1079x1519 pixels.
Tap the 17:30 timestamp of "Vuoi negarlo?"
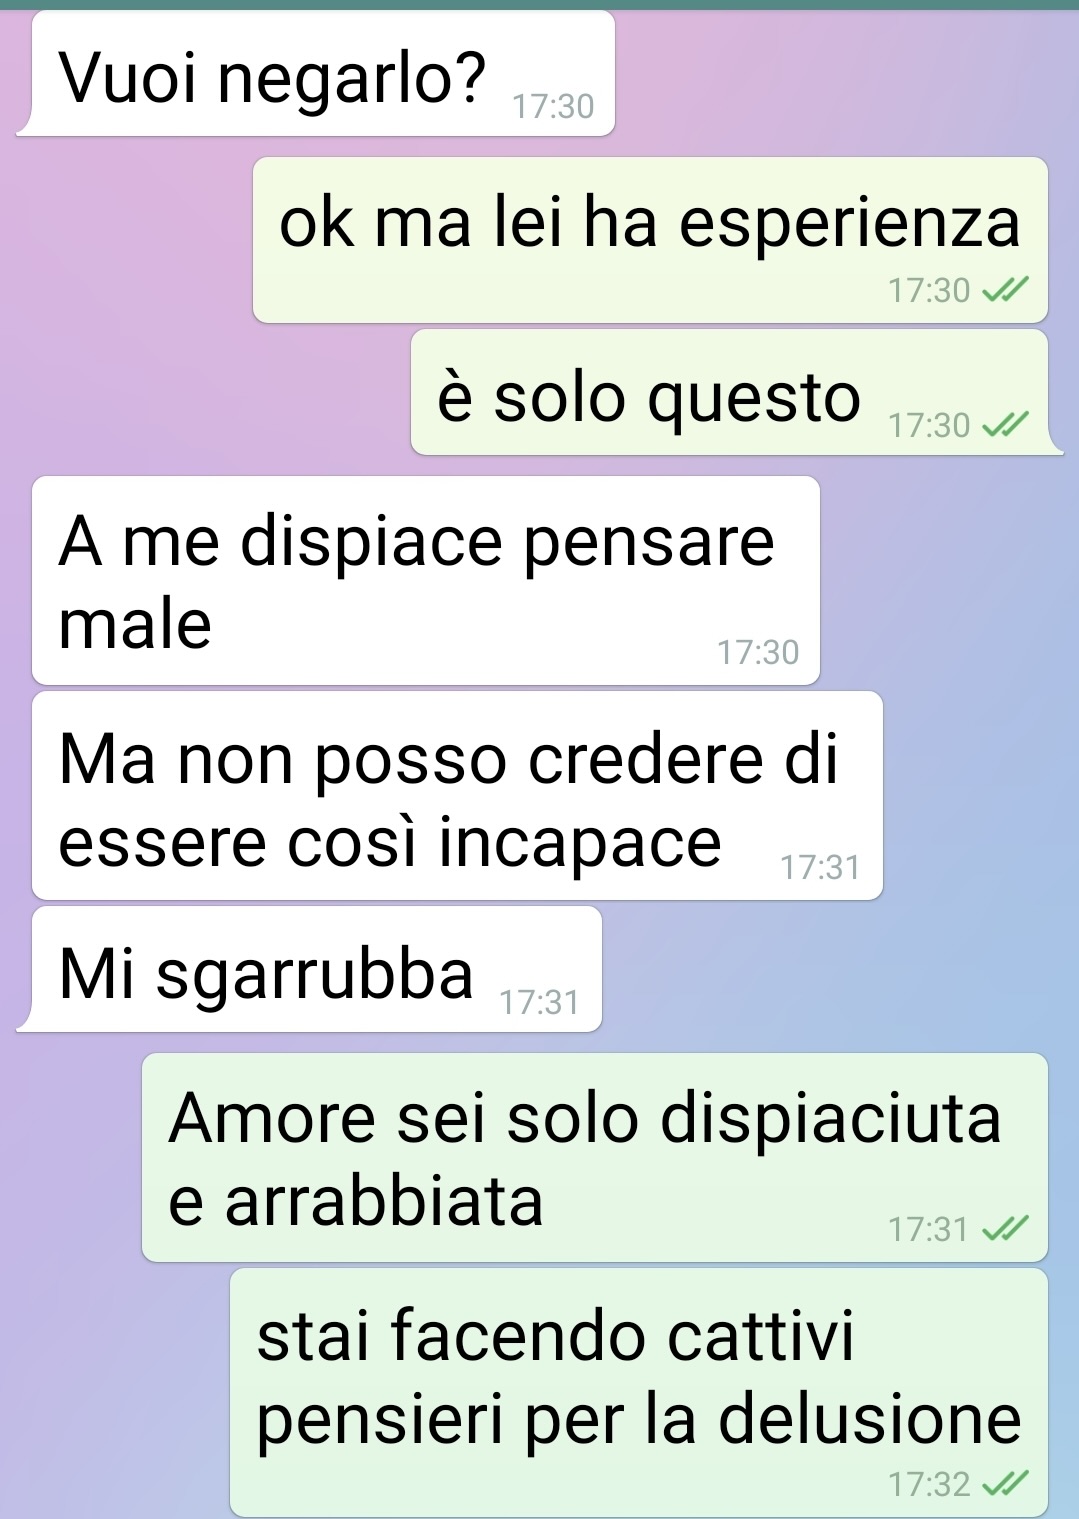pyautogui.click(x=553, y=106)
